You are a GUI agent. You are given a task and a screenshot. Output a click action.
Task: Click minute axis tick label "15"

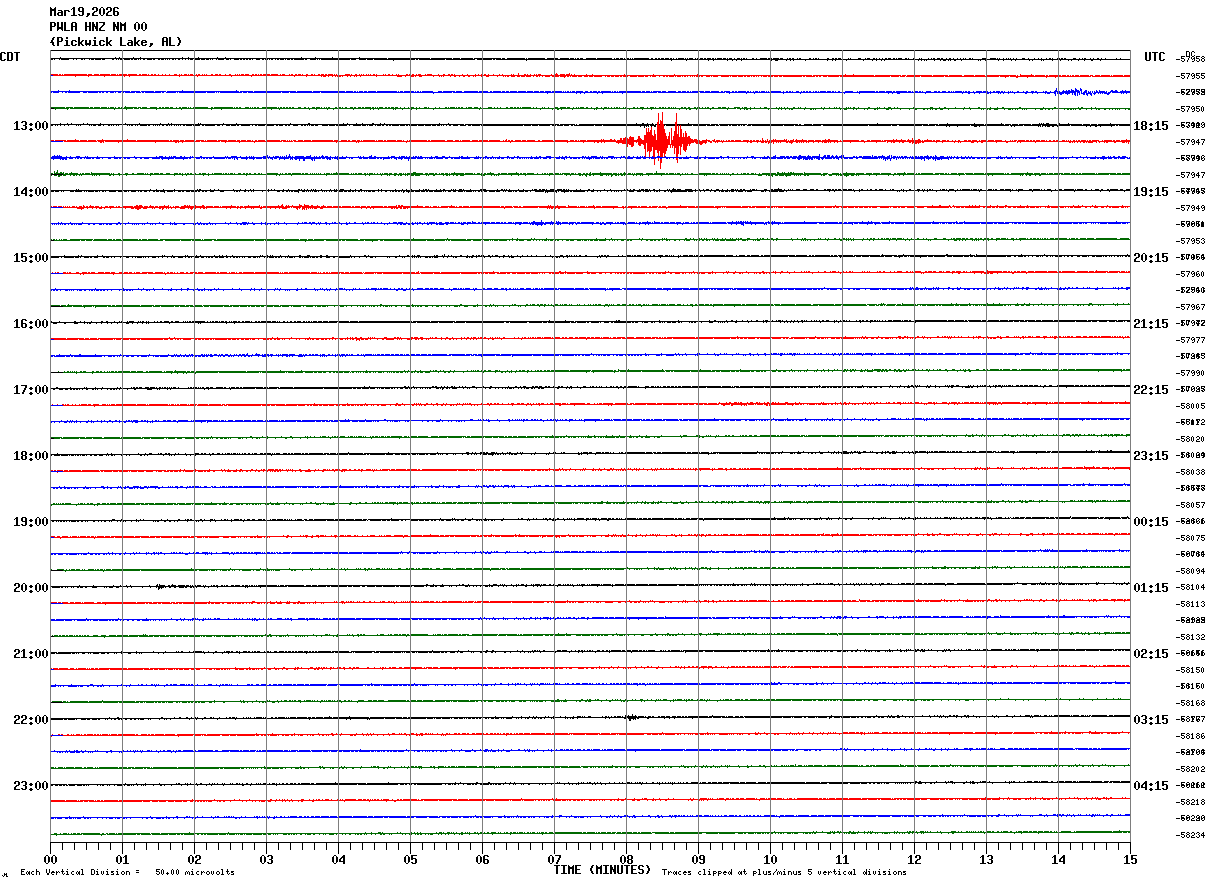click(x=1130, y=859)
